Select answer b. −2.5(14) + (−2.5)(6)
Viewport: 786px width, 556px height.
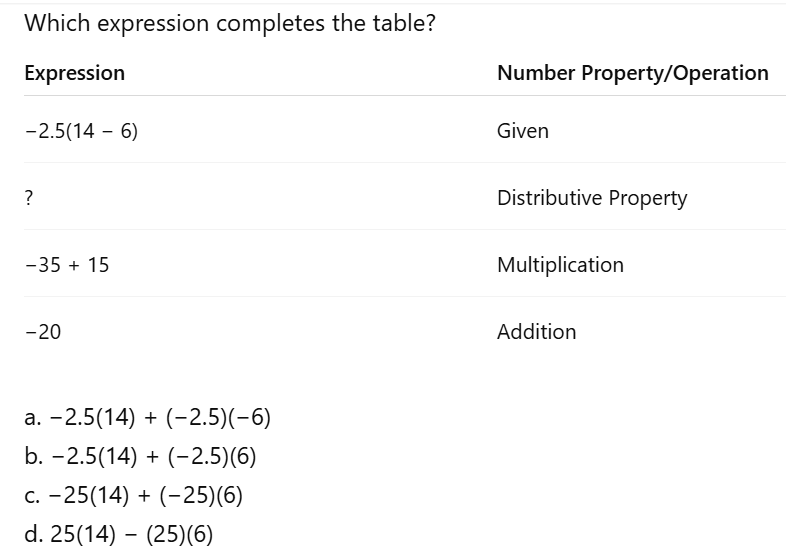[140, 456]
